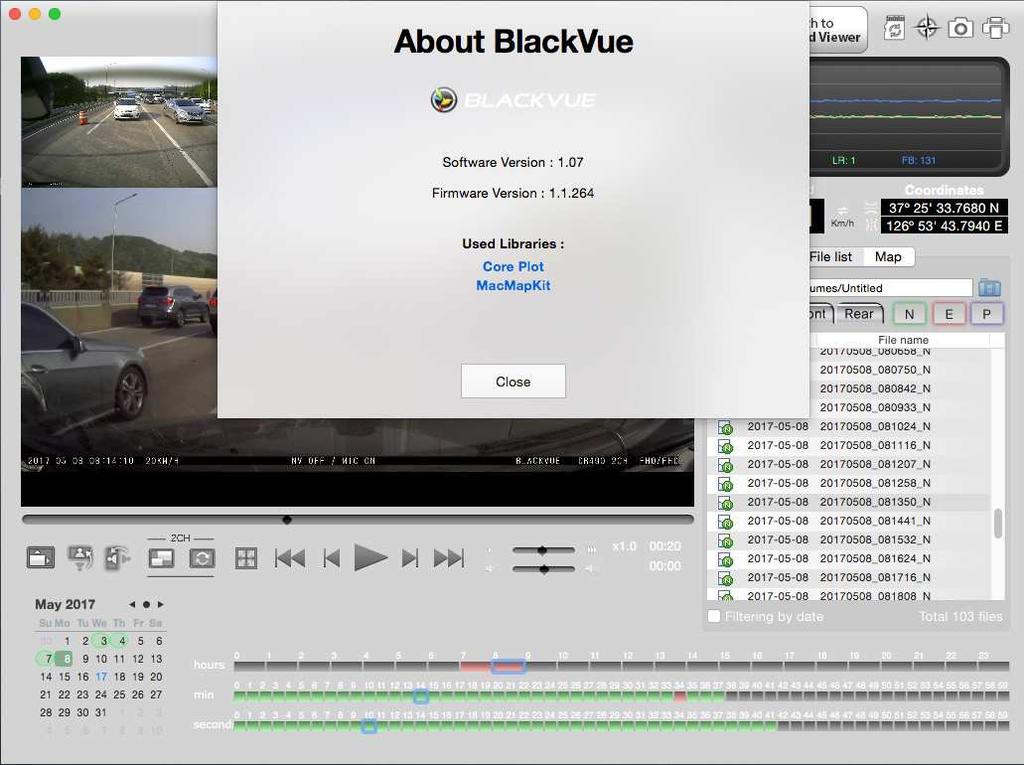Capture a snapshot with the camera icon
This screenshot has width=1024, height=765.
[961, 28]
